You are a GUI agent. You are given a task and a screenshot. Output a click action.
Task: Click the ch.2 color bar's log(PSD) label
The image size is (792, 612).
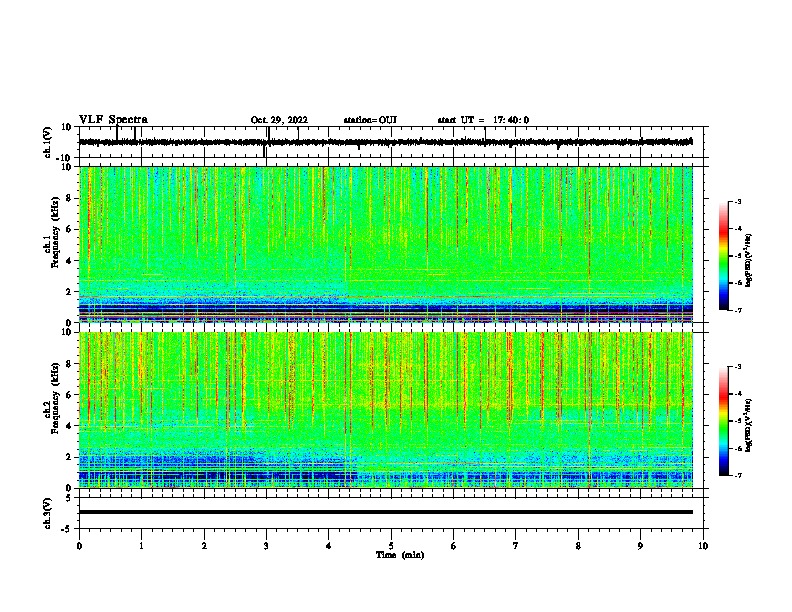pos(749,426)
